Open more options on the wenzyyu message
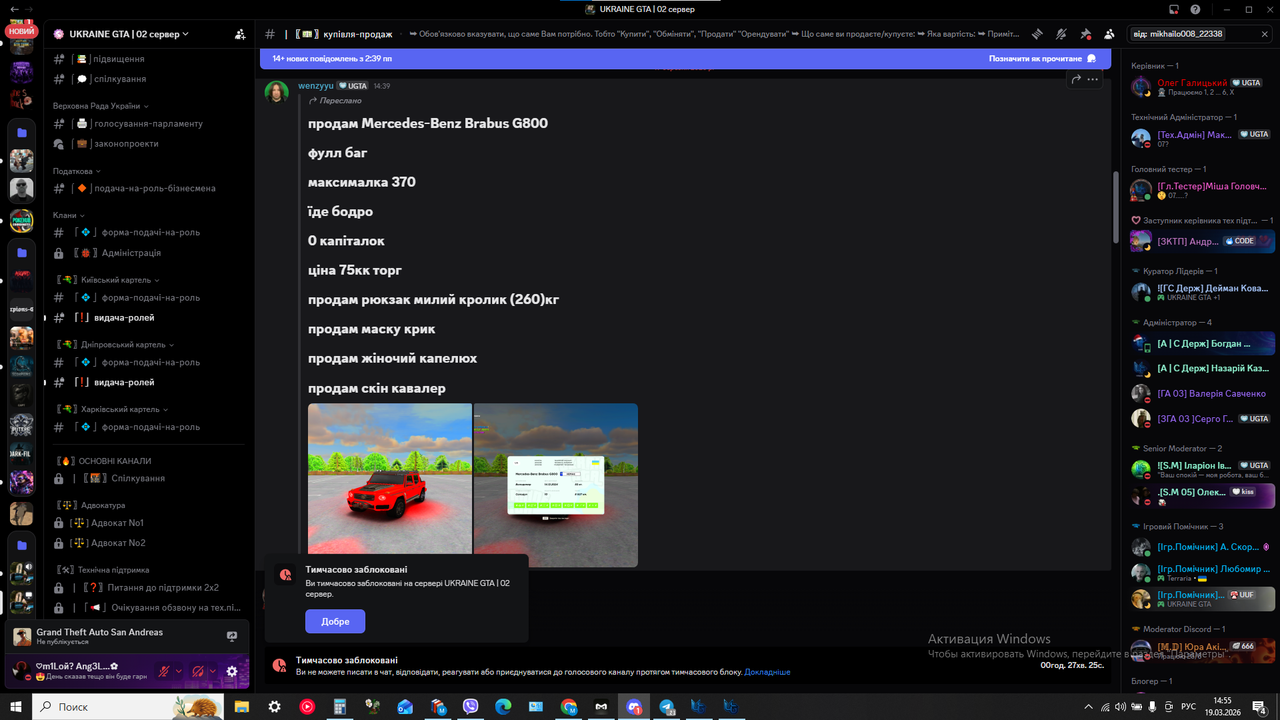The width and height of the screenshot is (1280, 720). (x=1093, y=79)
